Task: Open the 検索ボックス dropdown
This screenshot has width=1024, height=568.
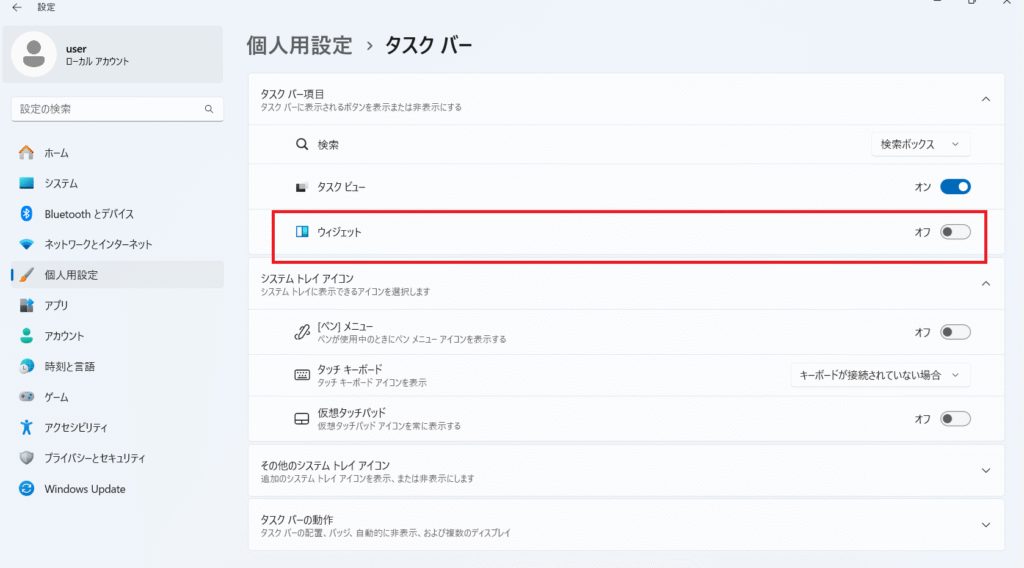Action: pyautogui.click(x=920, y=145)
